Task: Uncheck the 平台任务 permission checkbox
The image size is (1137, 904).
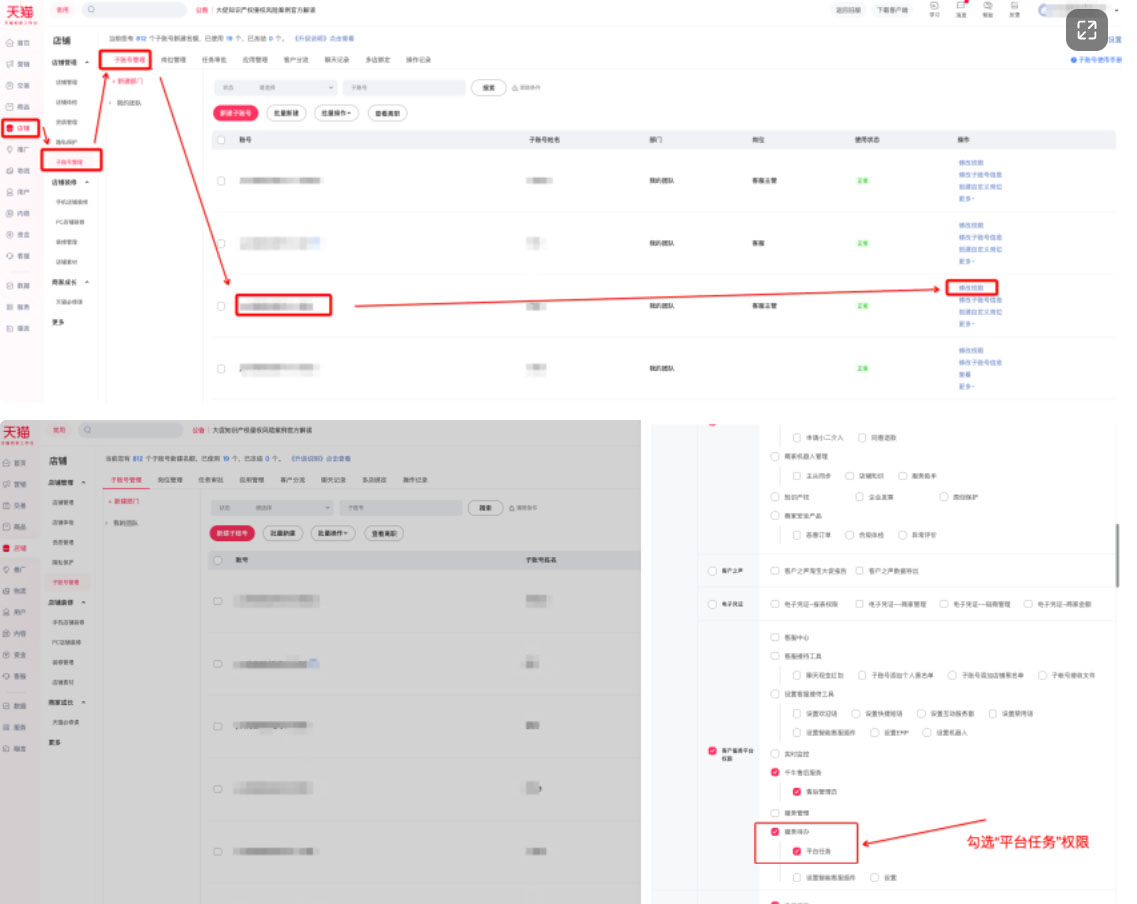Action: (x=797, y=851)
